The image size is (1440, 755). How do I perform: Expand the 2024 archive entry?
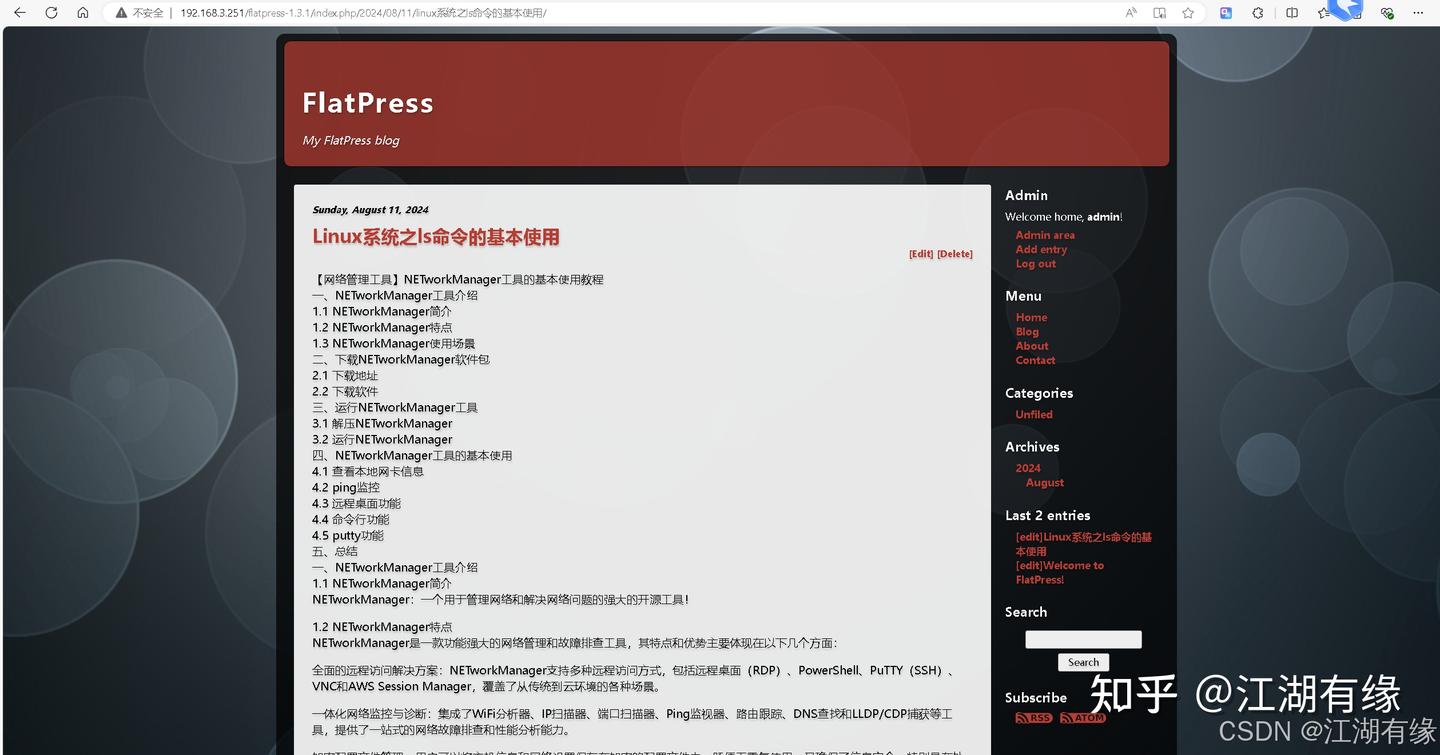tap(1028, 467)
